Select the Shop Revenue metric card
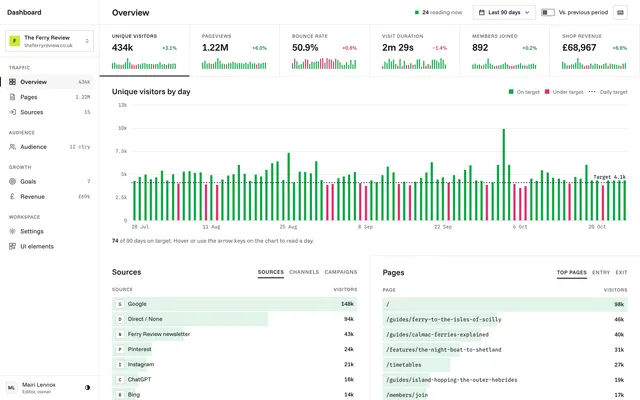The height and width of the screenshot is (400, 640). tap(595, 50)
